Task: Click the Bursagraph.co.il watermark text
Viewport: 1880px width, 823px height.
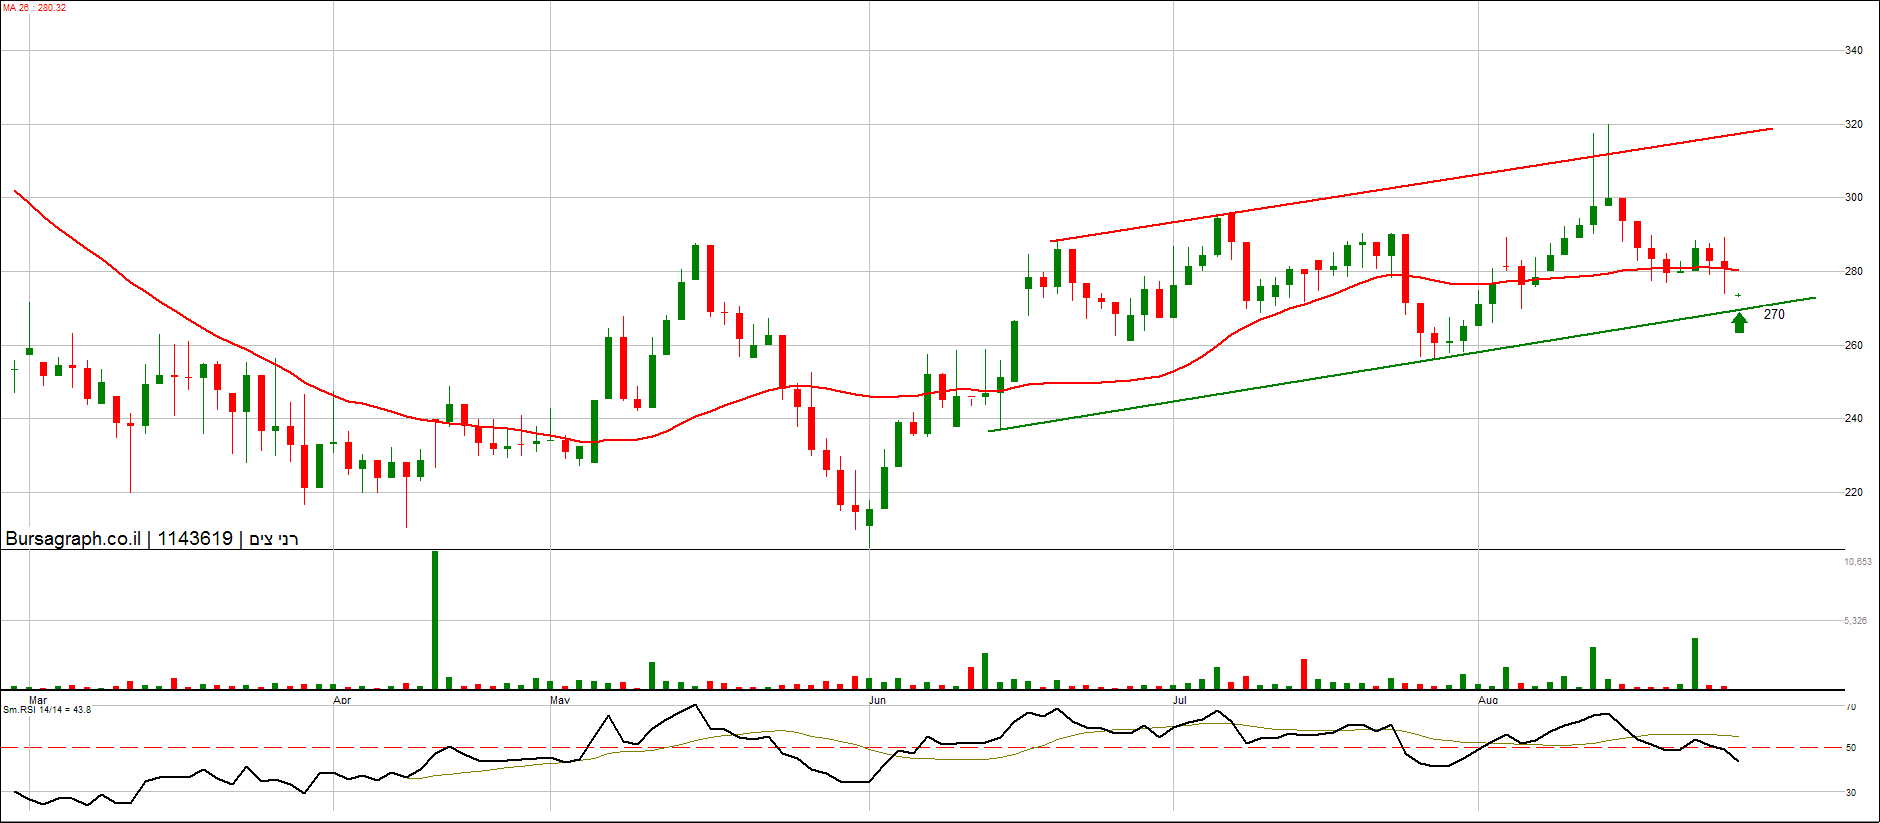Action: tap(73, 539)
